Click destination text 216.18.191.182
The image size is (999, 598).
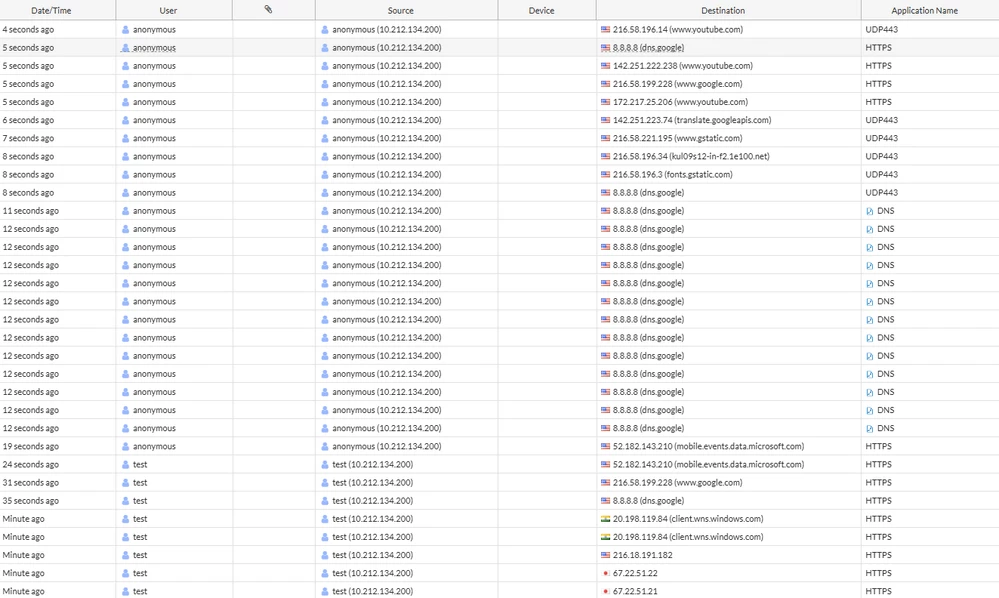[642, 555]
